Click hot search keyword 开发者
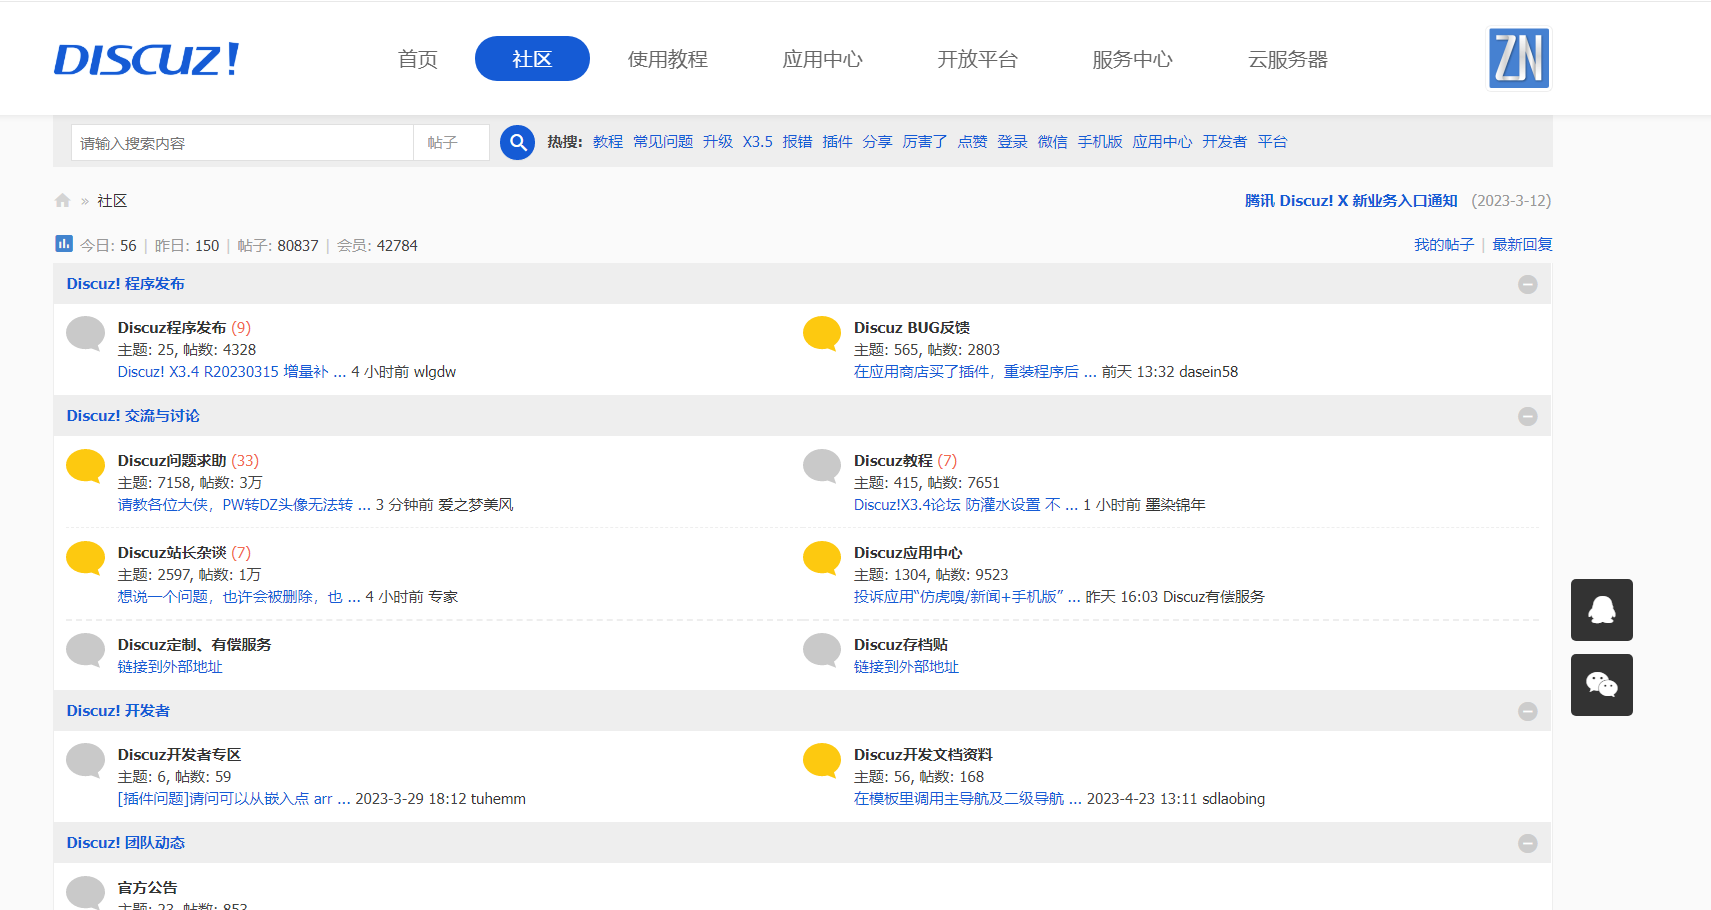Viewport: 1711px width, 910px height. [1225, 142]
